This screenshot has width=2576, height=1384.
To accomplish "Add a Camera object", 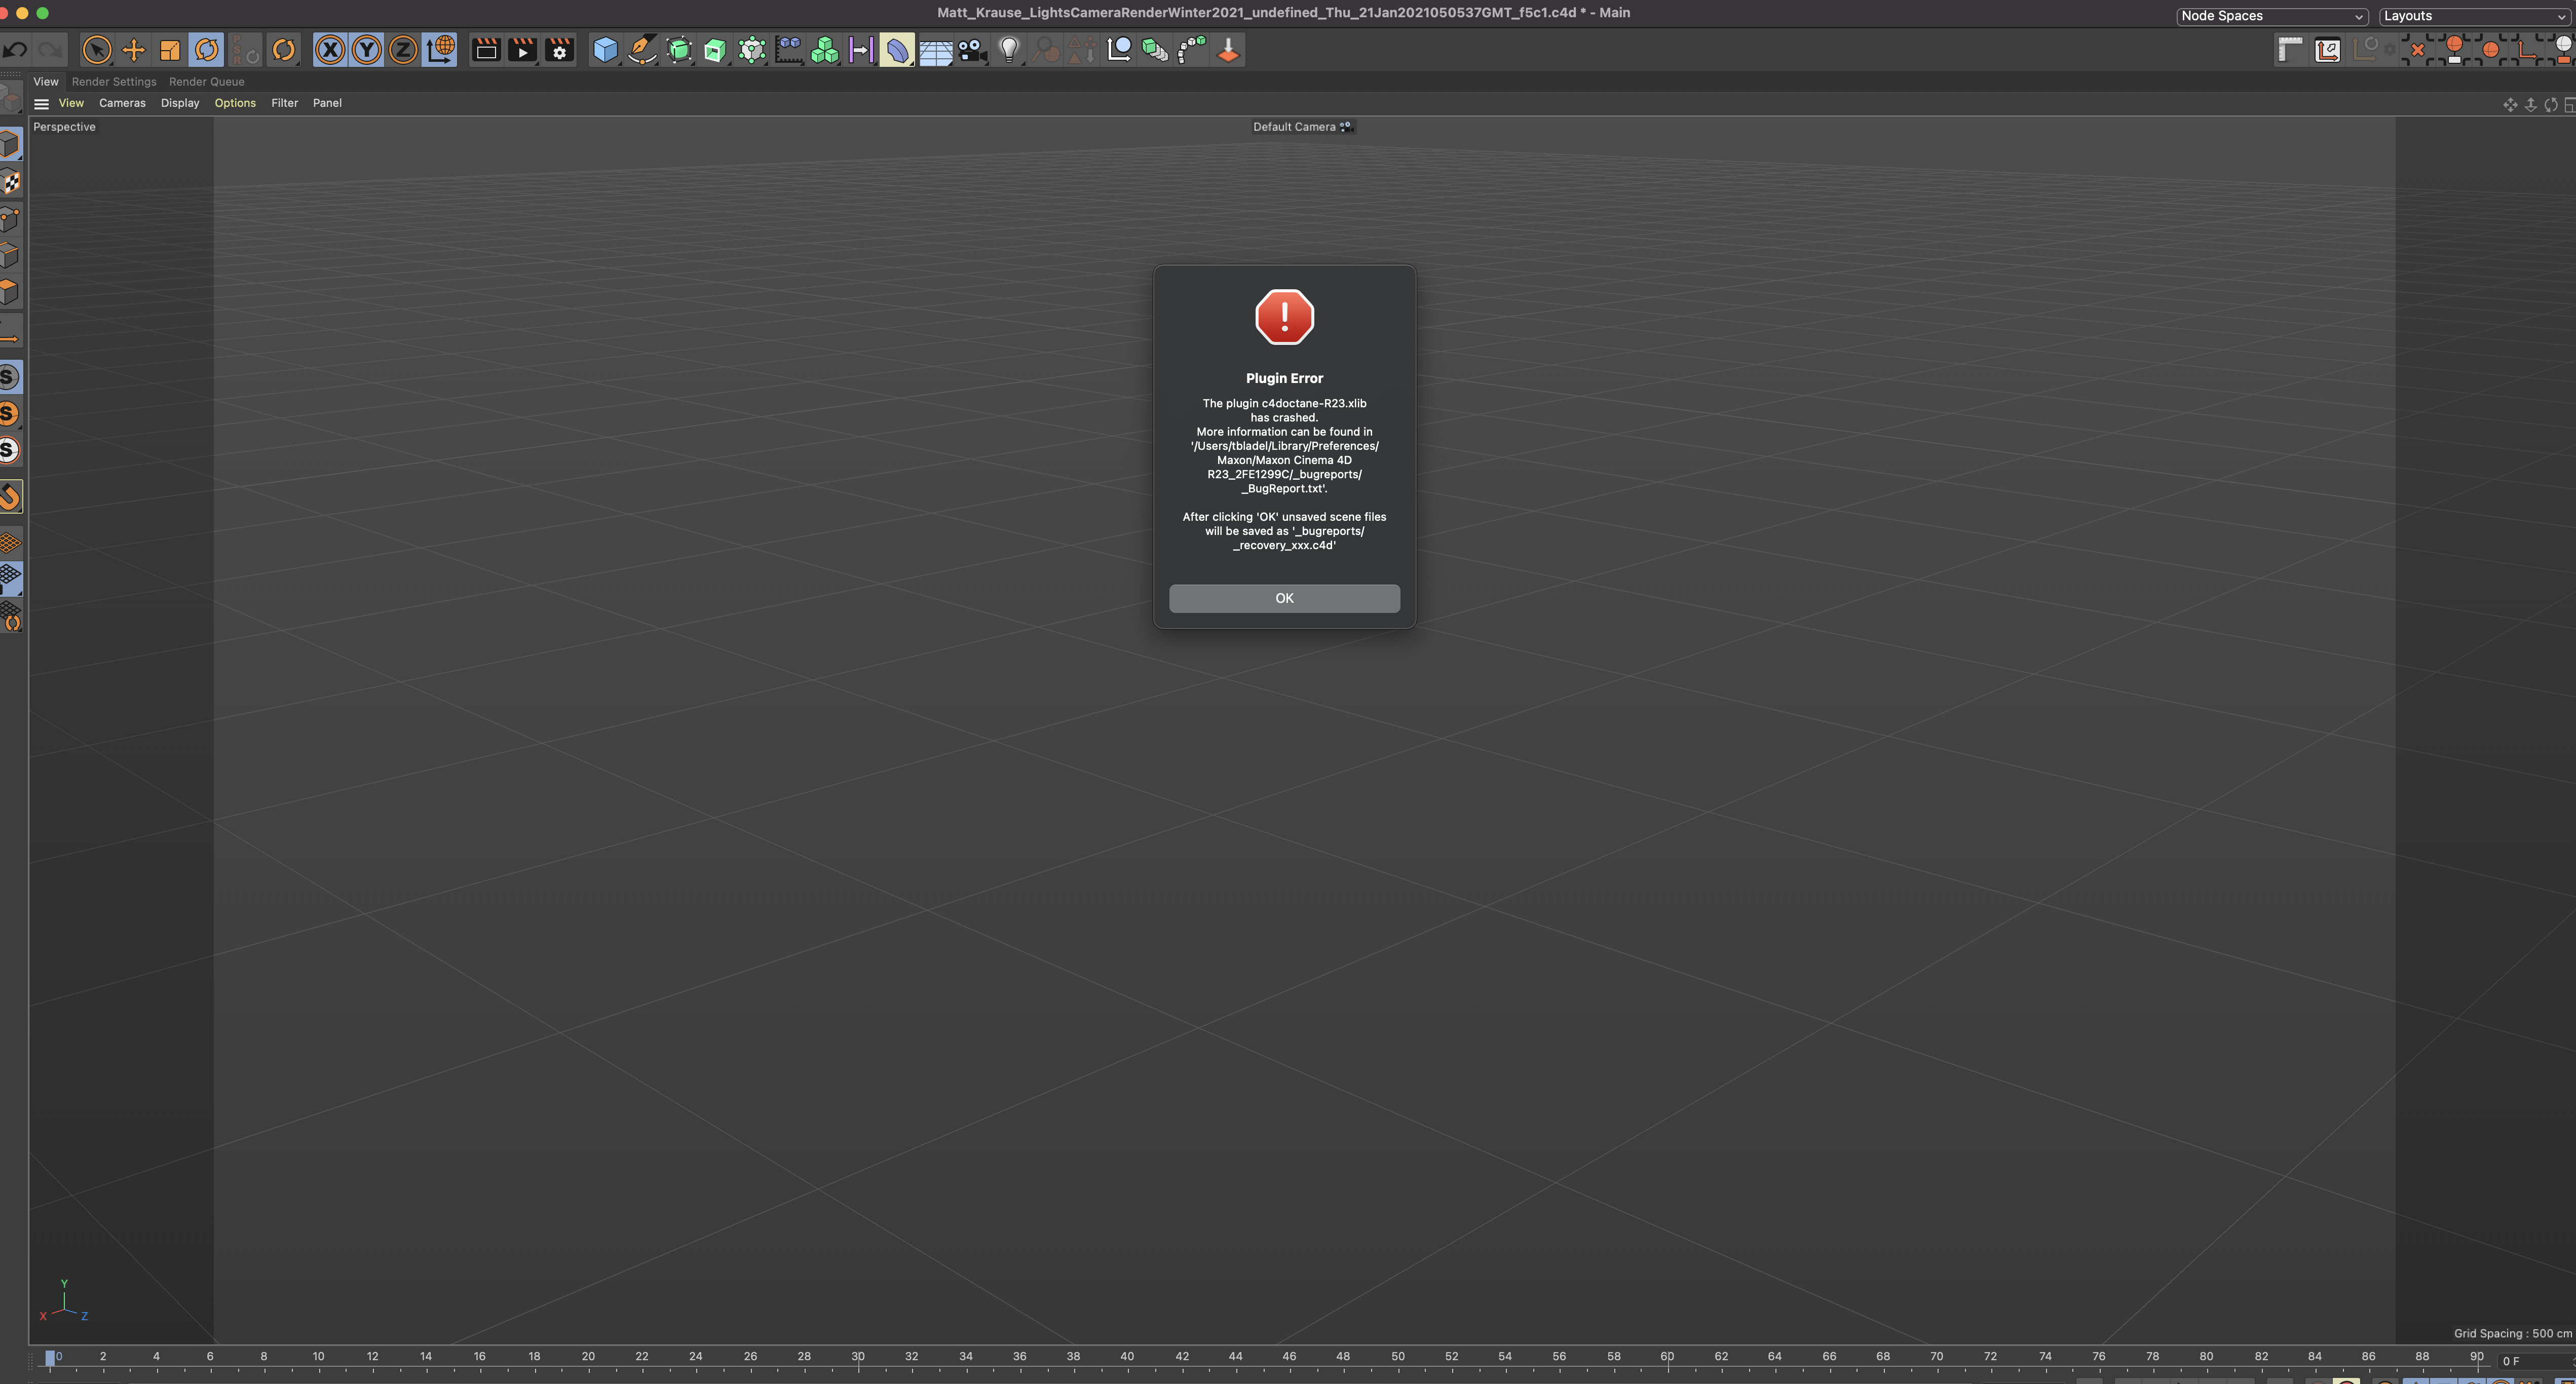I will (x=972, y=50).
